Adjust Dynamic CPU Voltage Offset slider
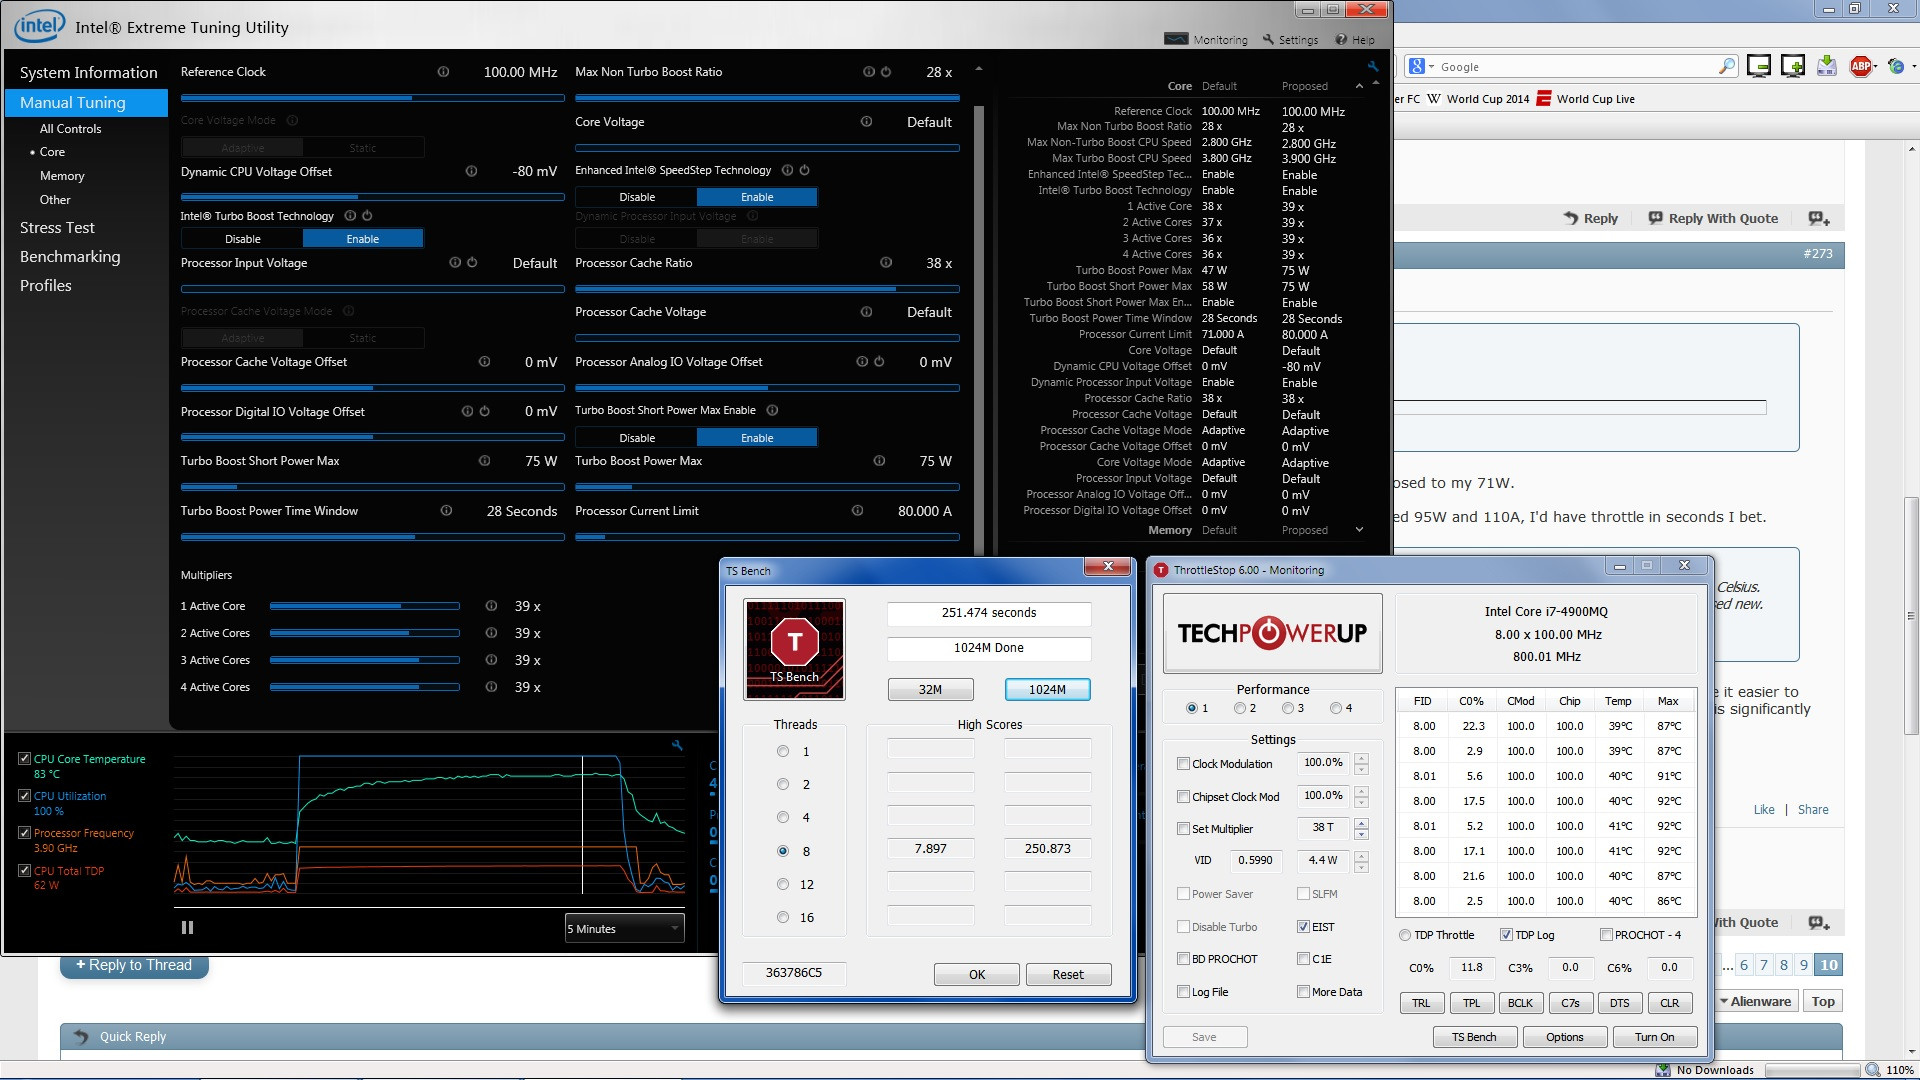1920x1080 pixels. point(372,197)
